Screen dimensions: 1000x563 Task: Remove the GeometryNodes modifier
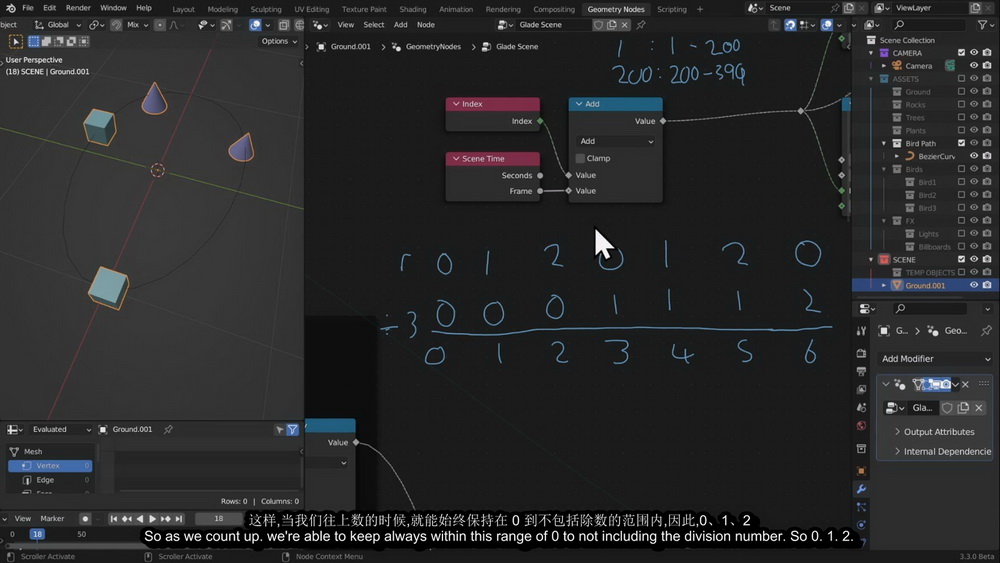point(966,384)
